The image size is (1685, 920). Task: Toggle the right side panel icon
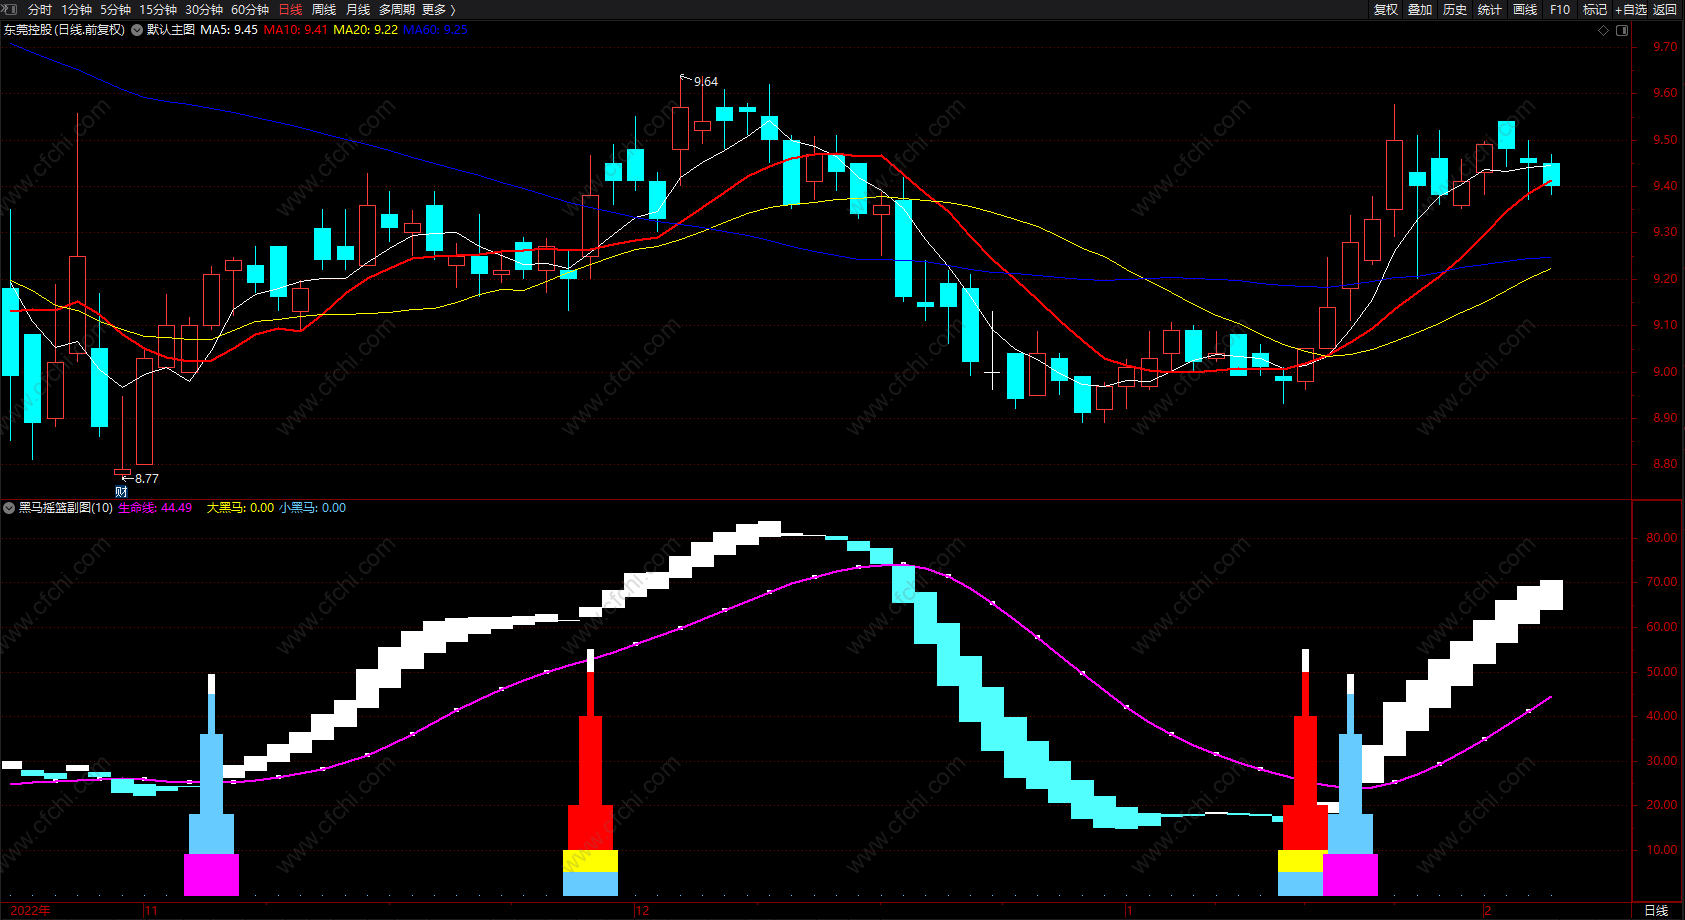[x=1622, y=30]
